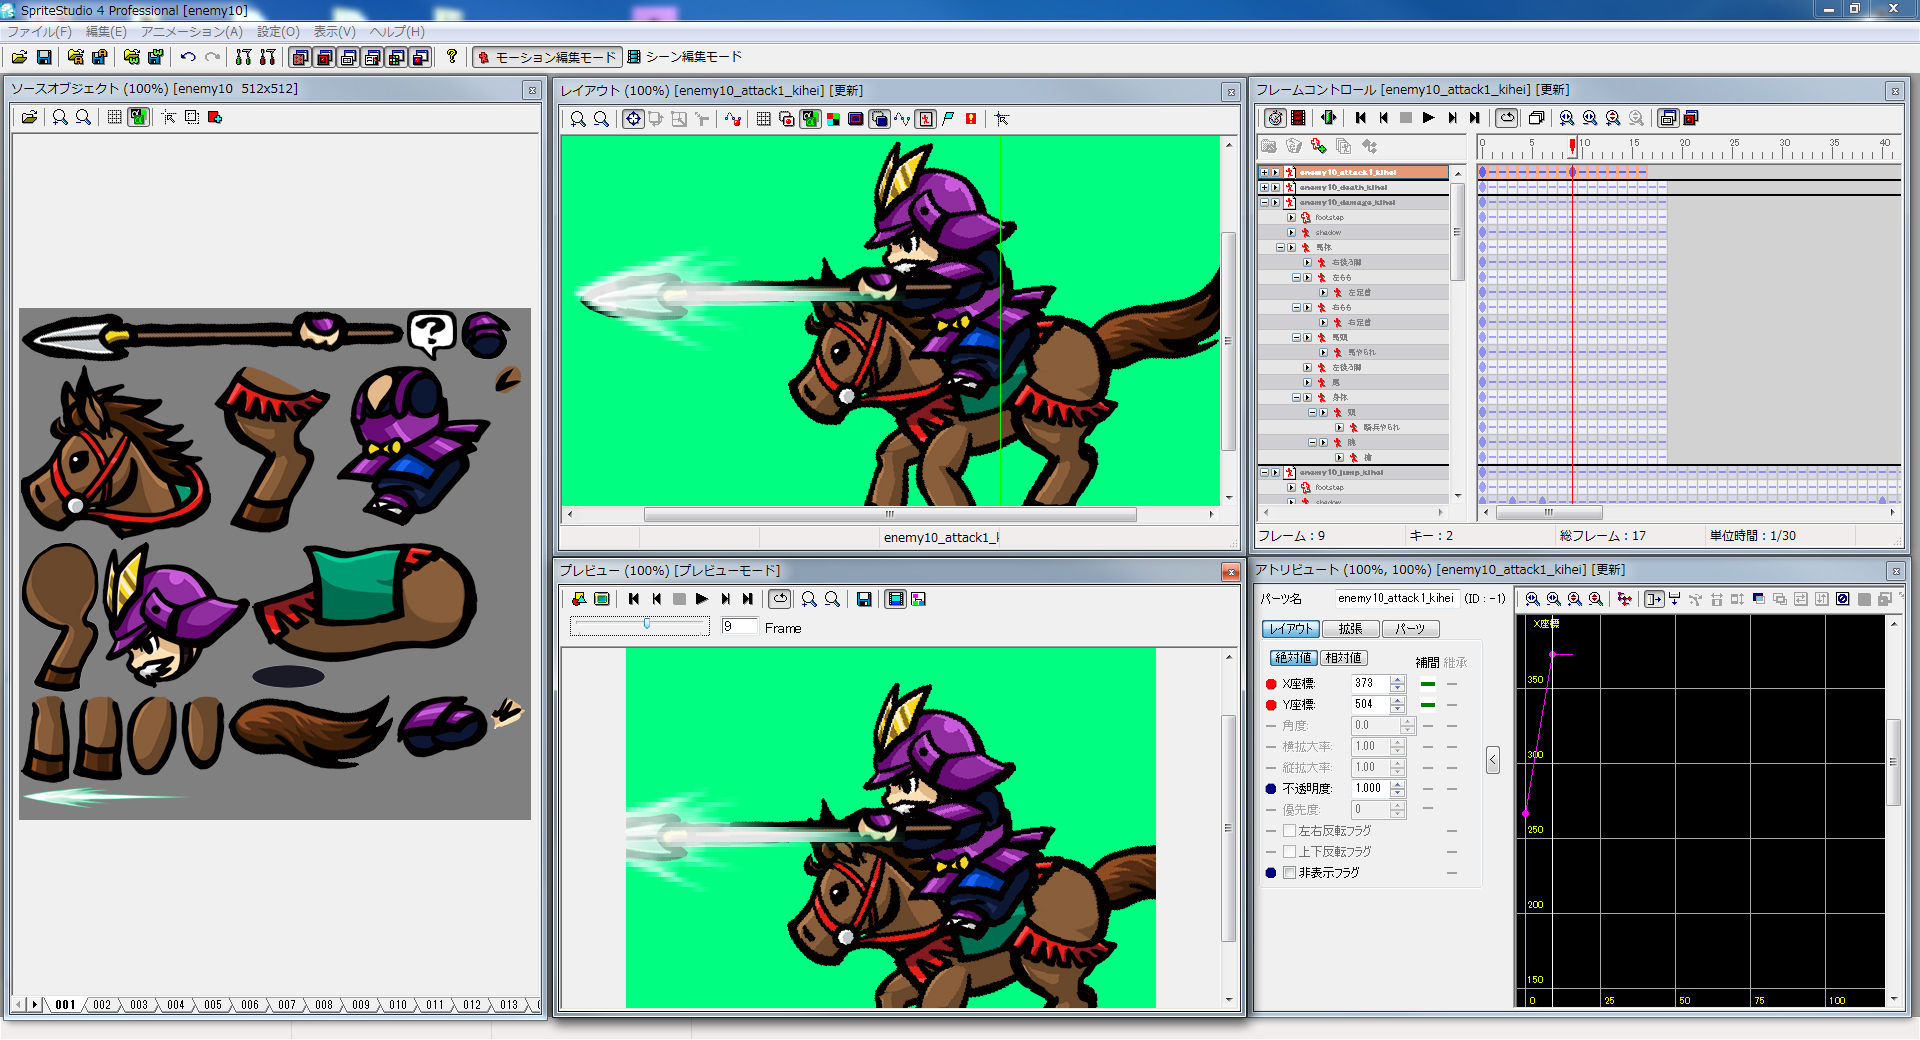Viewport: 1920px width, 1040px height.
Task: Collapse the 身体 tree node
Action: click(x=1296, y=397)
